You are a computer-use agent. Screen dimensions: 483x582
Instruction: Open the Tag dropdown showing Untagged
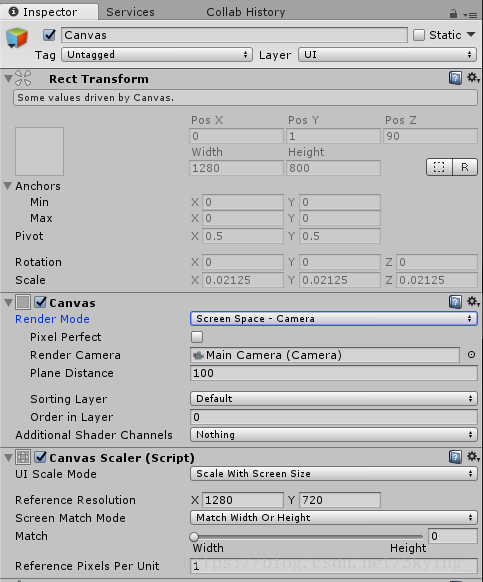point(157,55)
